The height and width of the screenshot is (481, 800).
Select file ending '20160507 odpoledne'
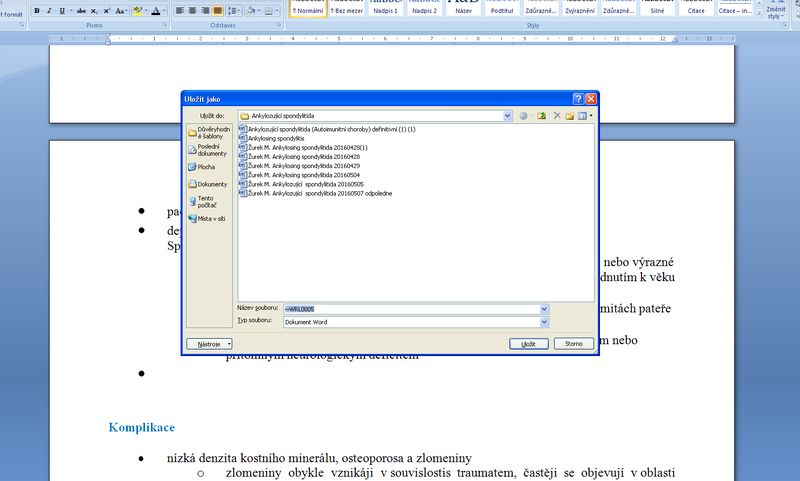point(320,193)
